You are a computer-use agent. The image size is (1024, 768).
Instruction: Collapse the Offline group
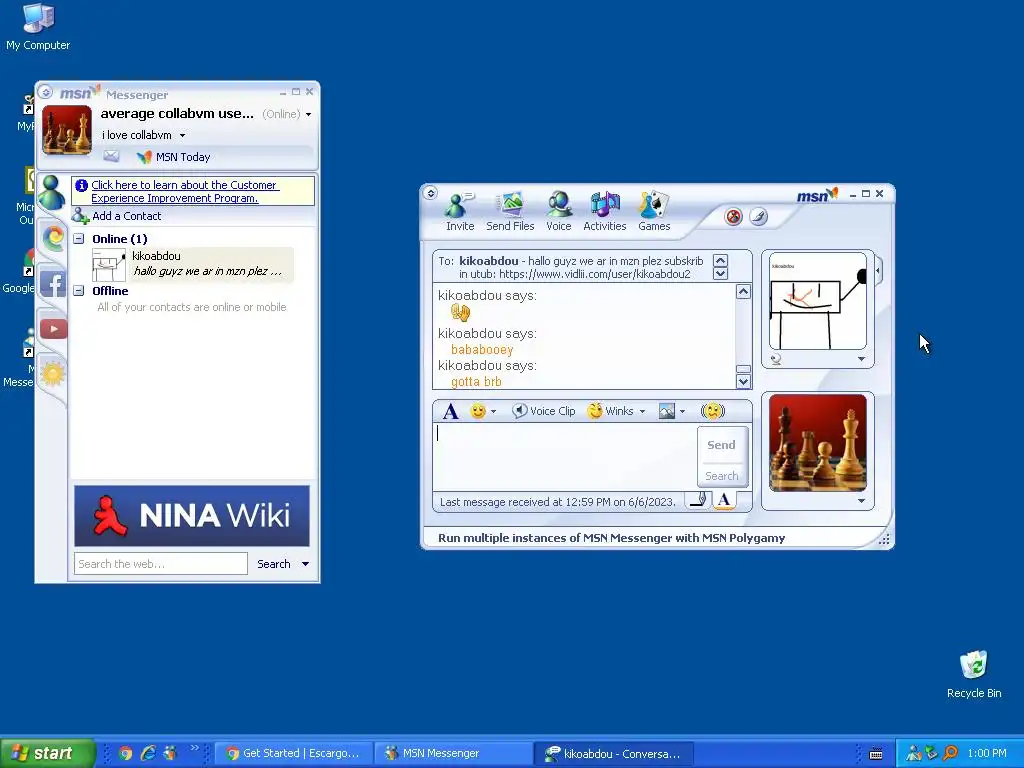pos(79,291)
